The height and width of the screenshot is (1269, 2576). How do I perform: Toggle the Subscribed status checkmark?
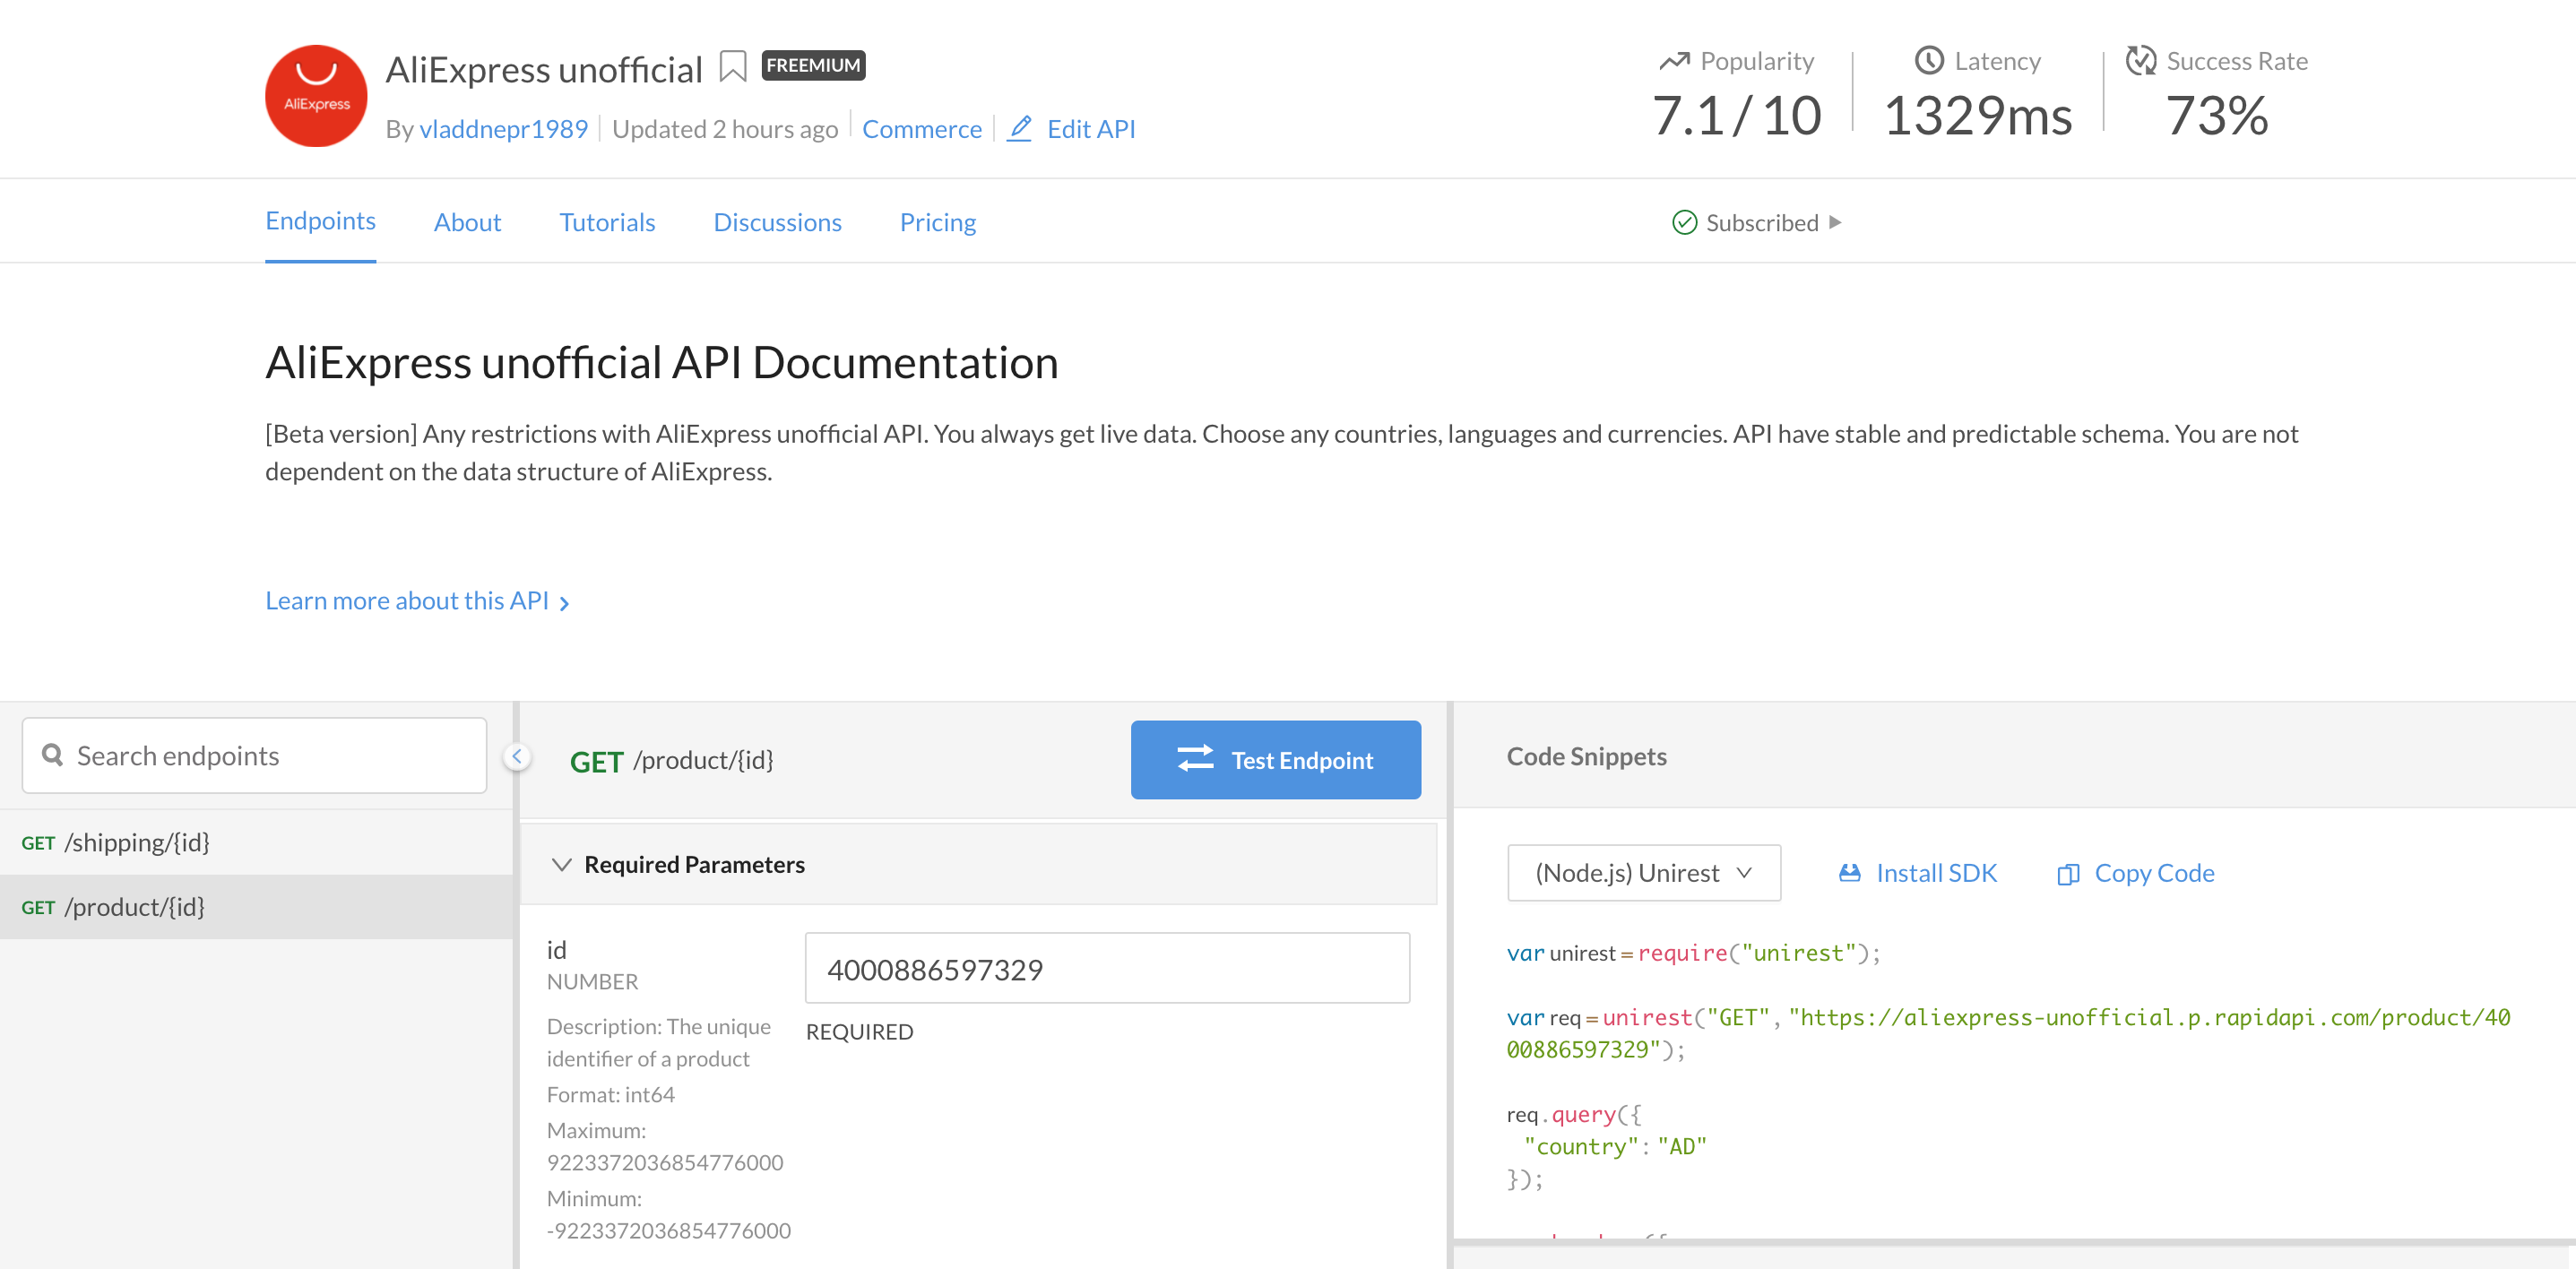(x=1684, y=223)
